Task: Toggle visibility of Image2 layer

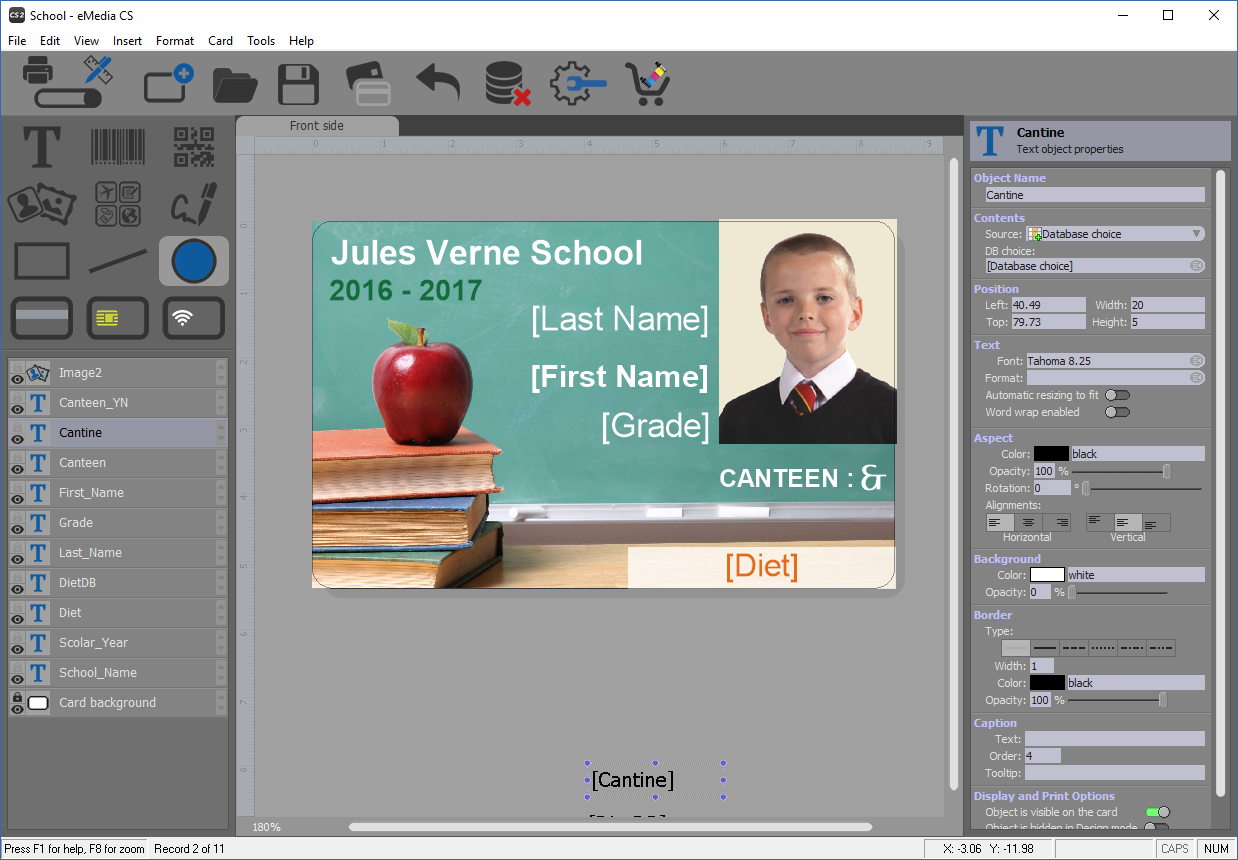Action: click(17, 379)
